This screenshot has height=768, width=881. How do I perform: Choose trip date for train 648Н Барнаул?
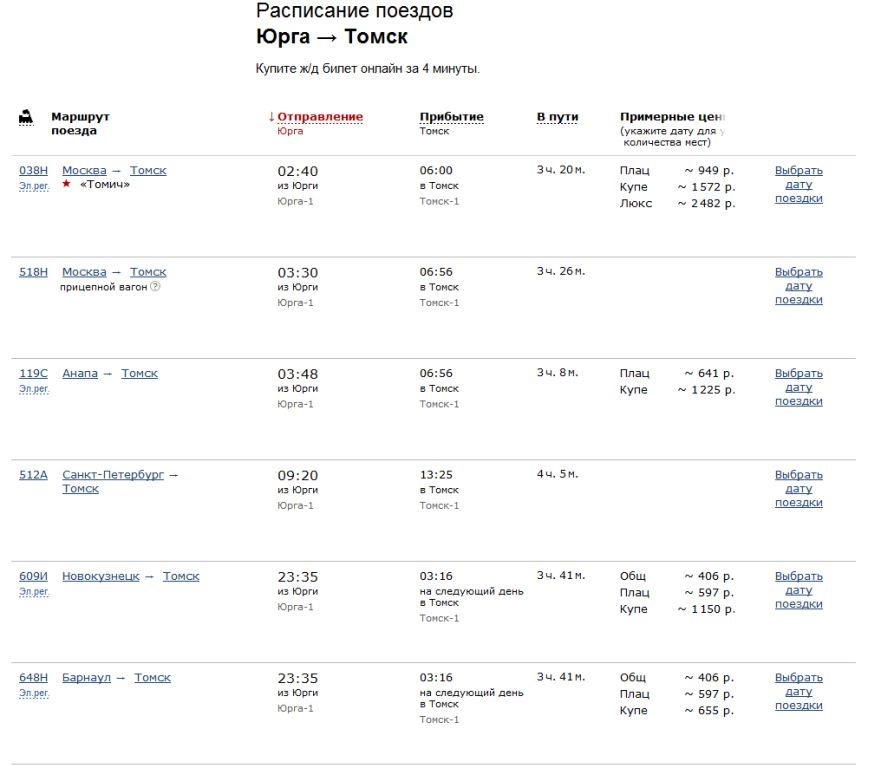pyautogui.click(x=798, y=691)
